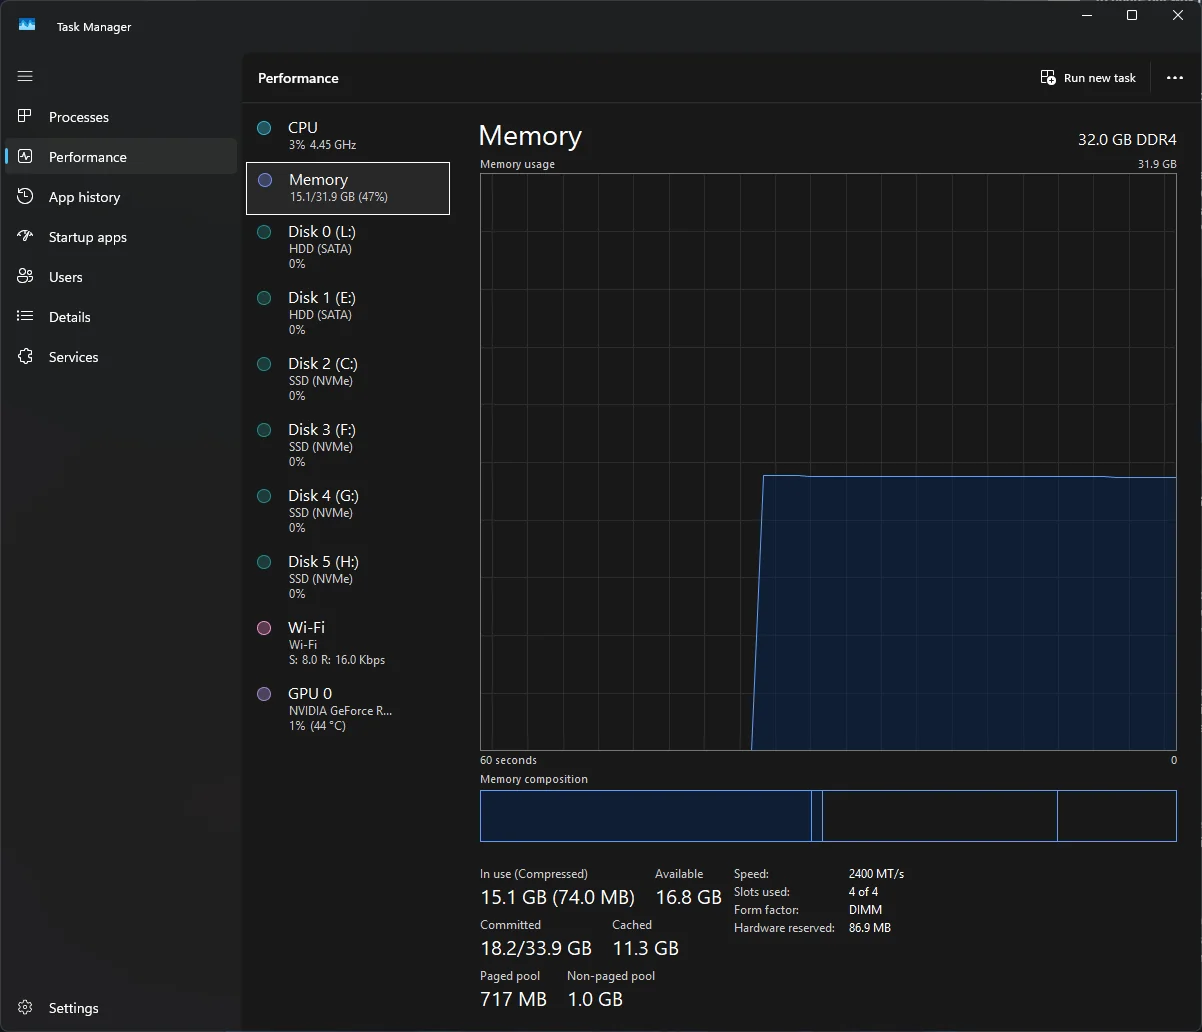1202x1032 pixels.
Task: Open the Services page label
Action: coord(74,357)
